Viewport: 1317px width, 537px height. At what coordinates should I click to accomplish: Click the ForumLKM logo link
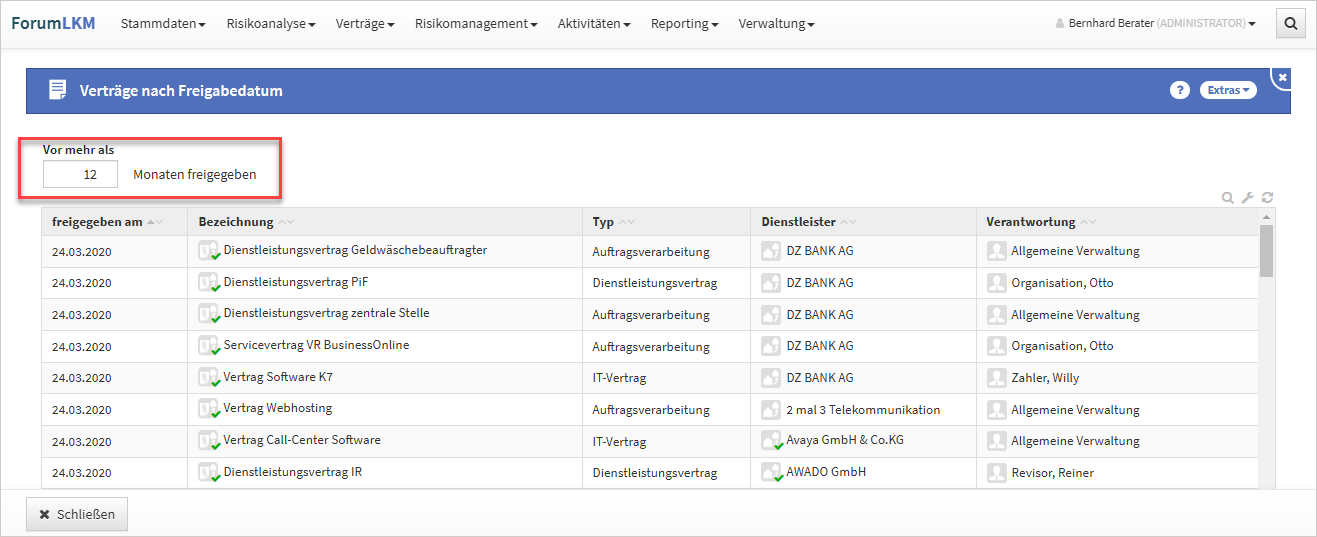click(53, 23)
